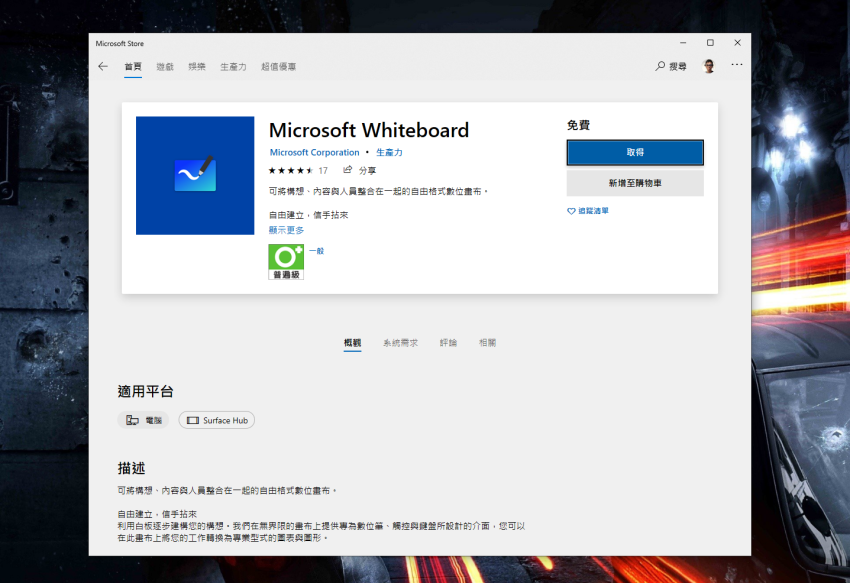Click the 一般 rating link

[x=317, y=251]
